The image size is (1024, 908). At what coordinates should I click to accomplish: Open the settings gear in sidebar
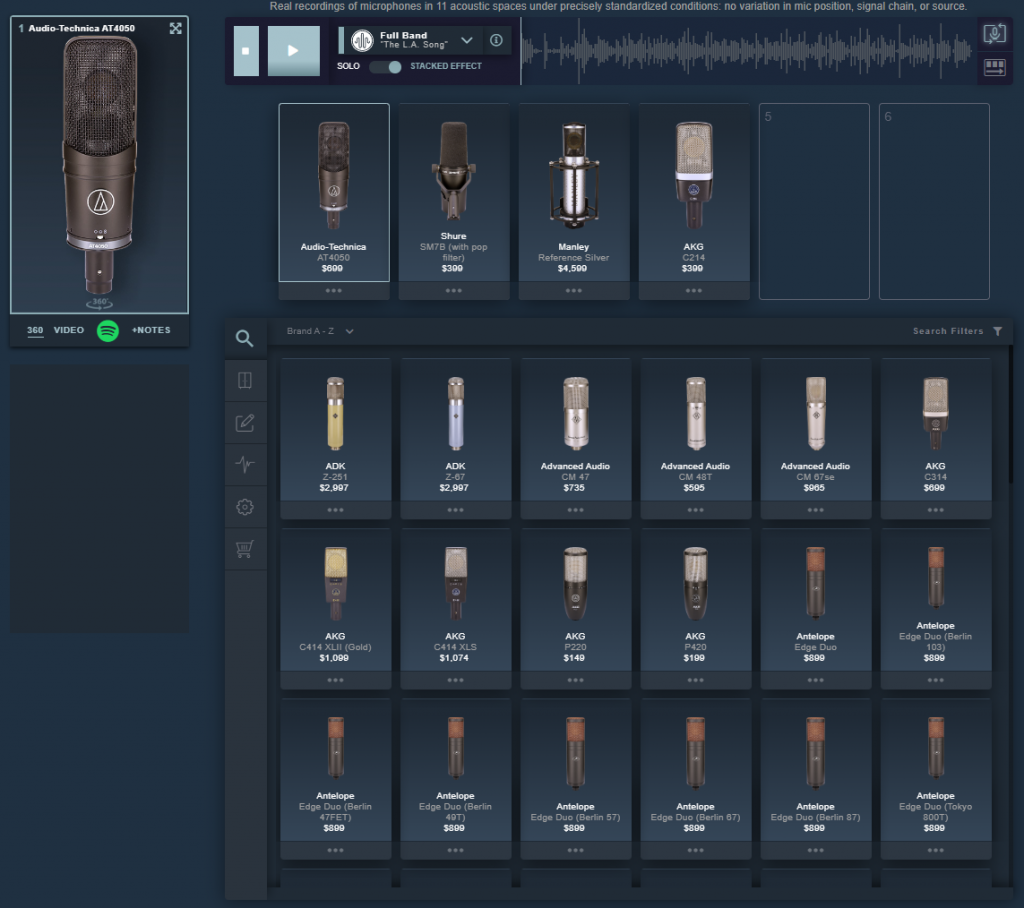pos(245,507)
